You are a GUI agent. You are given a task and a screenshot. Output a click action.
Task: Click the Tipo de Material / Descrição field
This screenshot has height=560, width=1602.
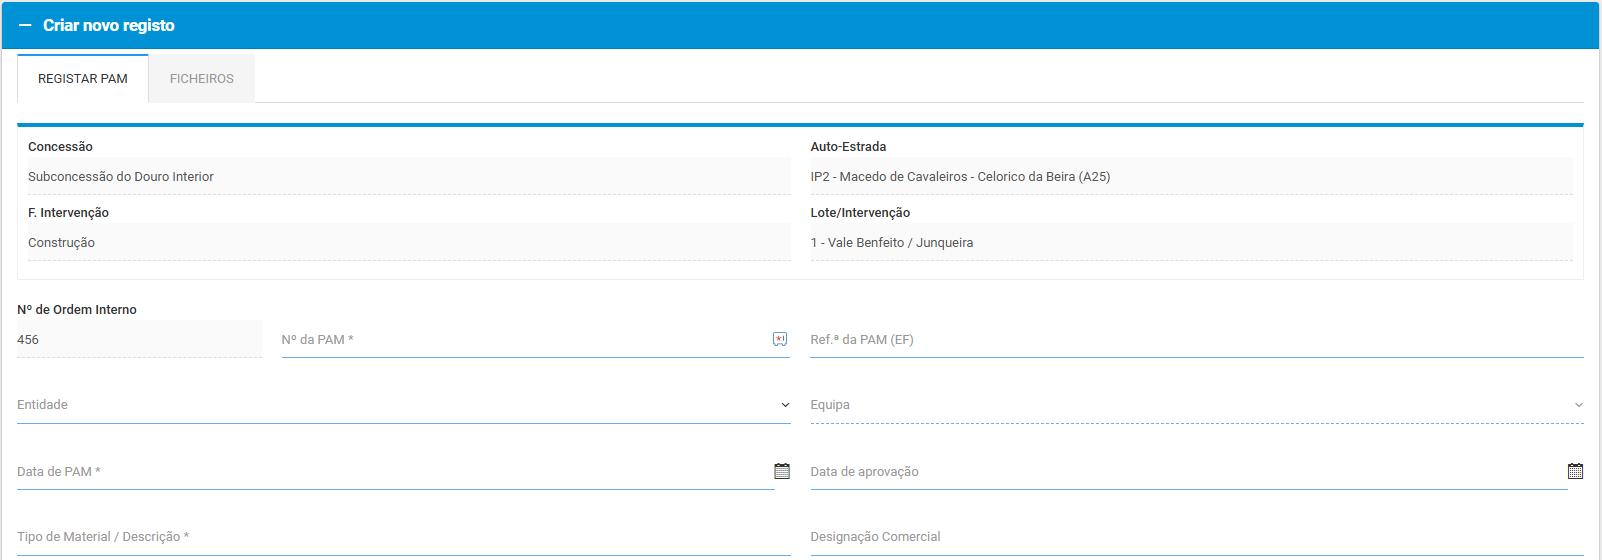[x=400, y=537]
